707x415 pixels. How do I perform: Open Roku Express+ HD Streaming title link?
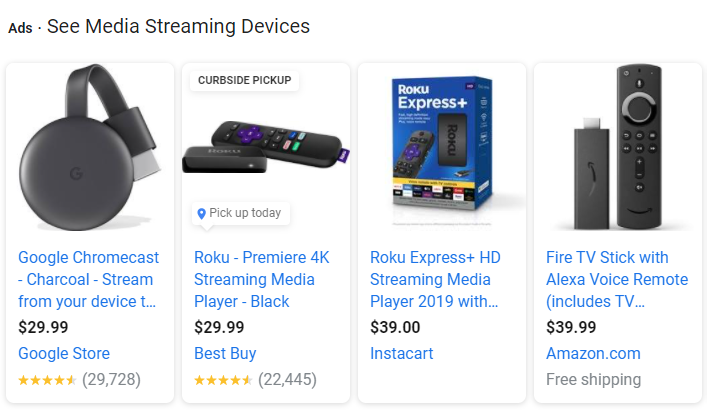[x=435, y=279]
